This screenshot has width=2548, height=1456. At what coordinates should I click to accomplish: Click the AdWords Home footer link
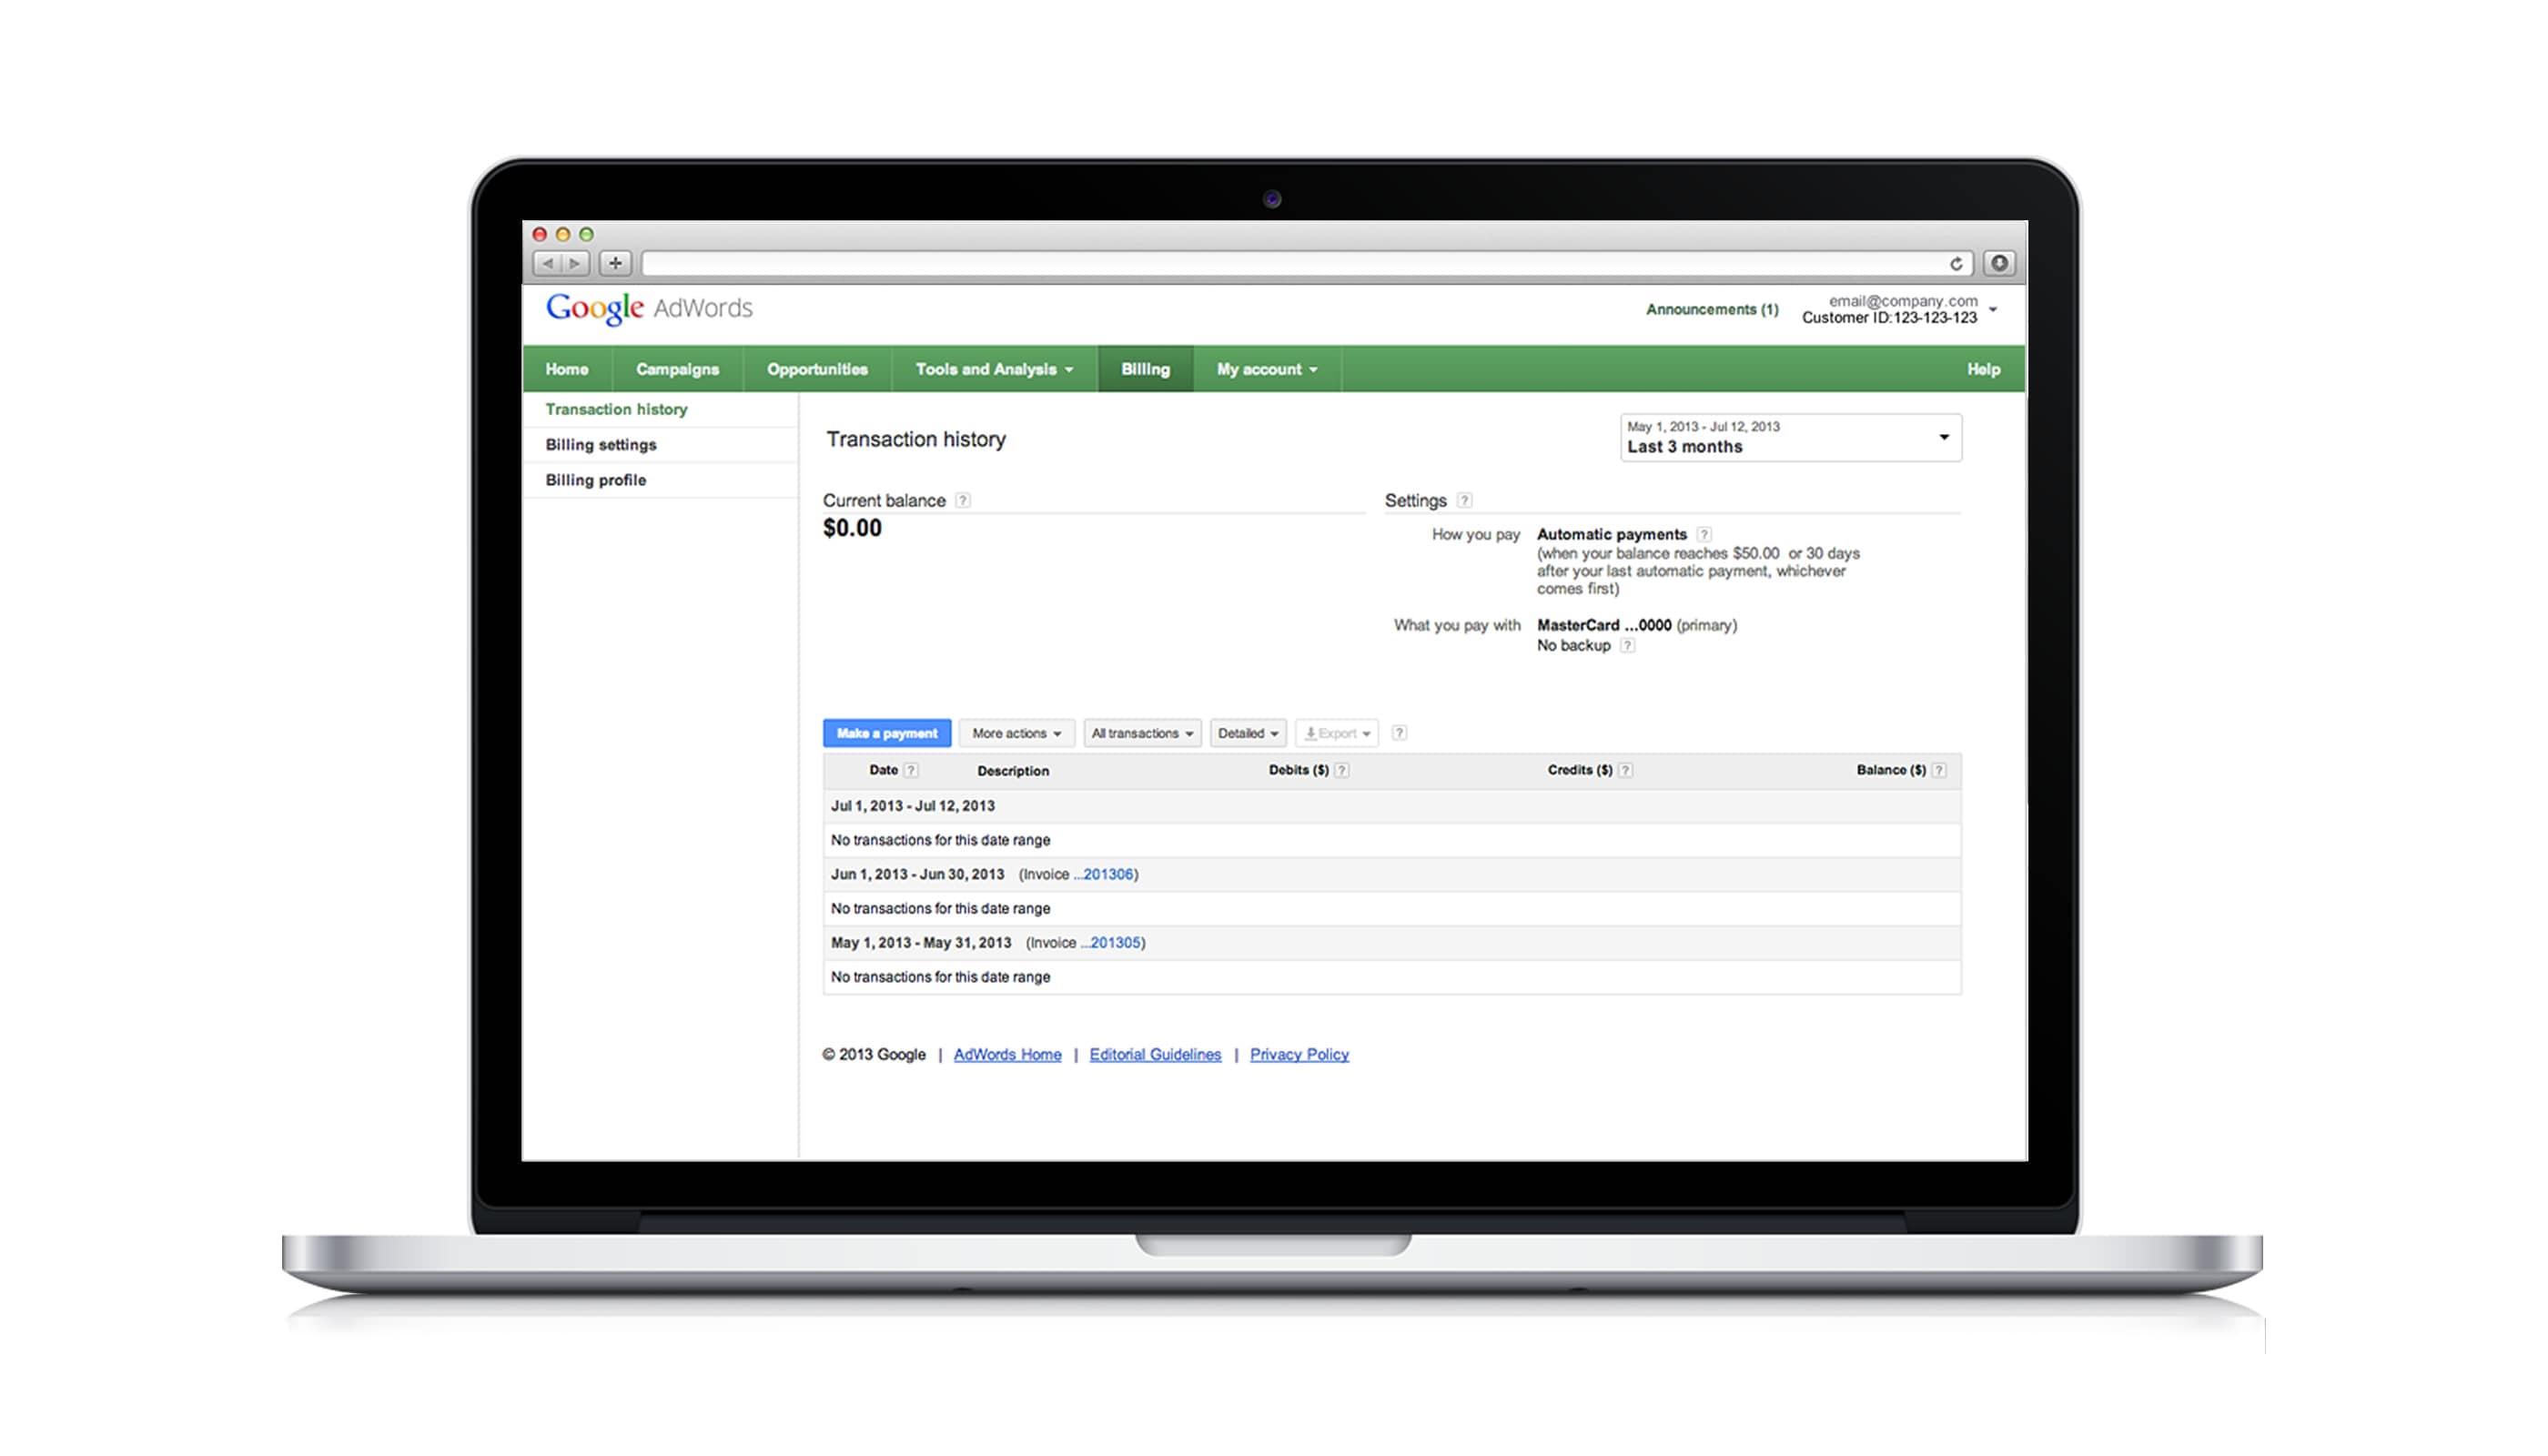(1007, 1056)
